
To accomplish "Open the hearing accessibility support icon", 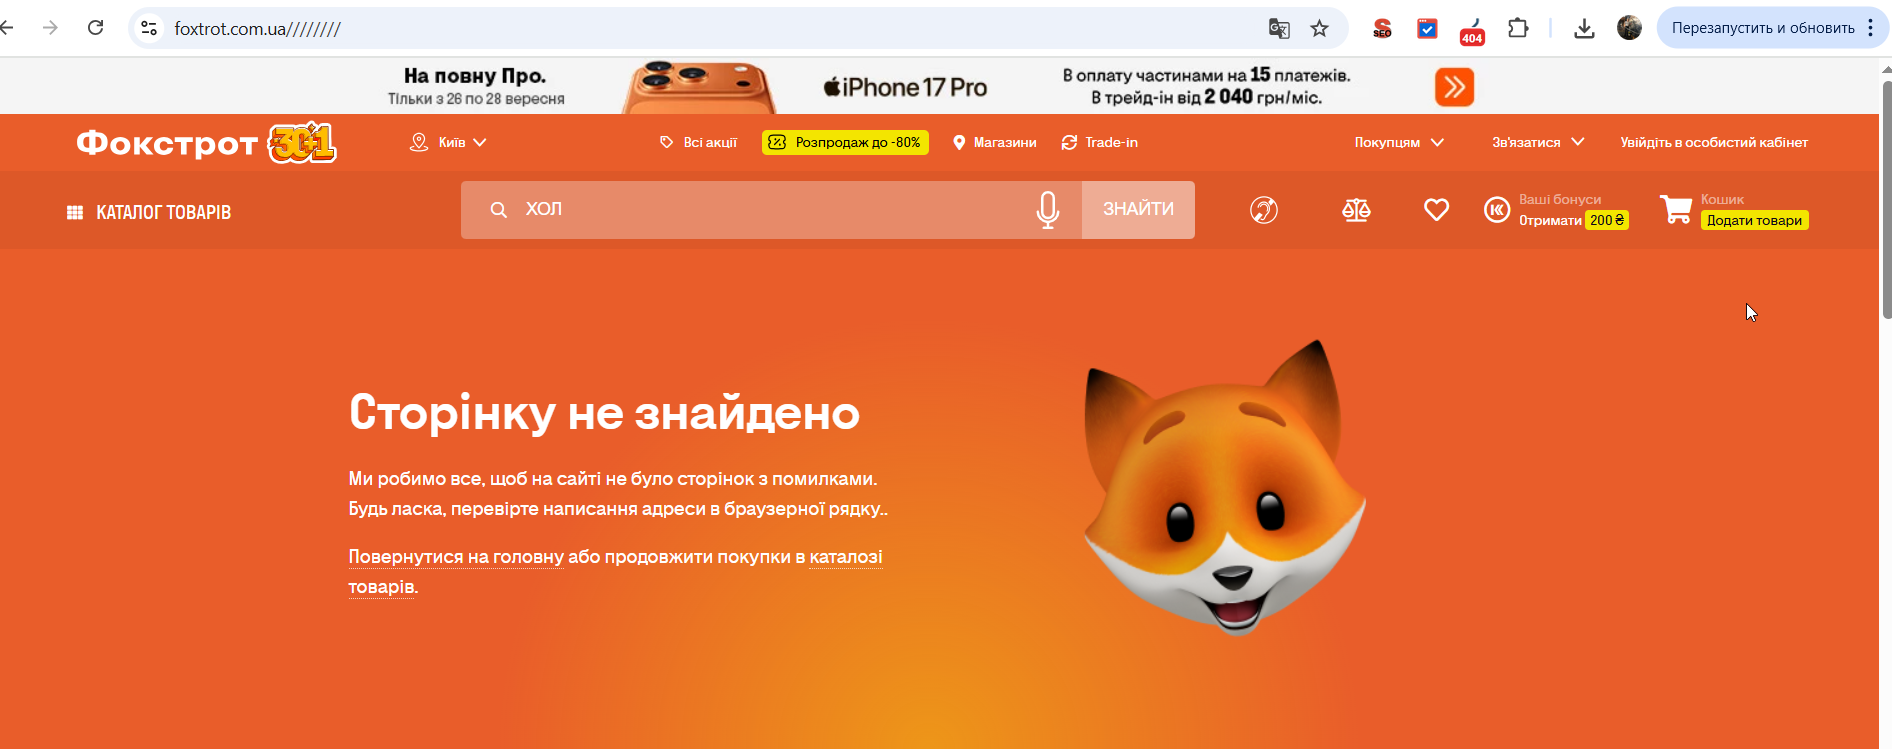I will [x=1264, y=210].
